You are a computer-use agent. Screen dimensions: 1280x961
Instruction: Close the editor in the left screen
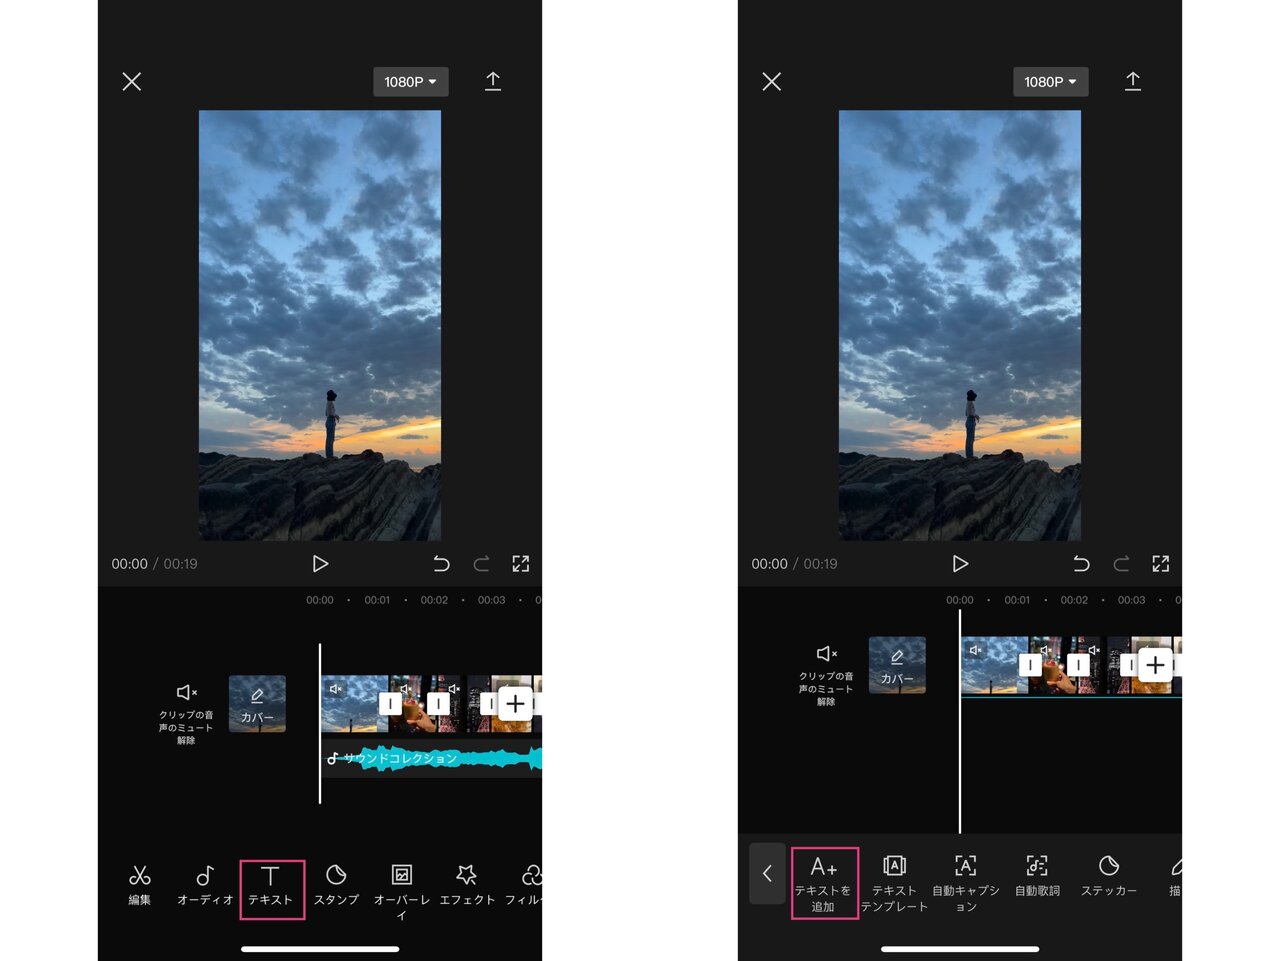[132, 82]
